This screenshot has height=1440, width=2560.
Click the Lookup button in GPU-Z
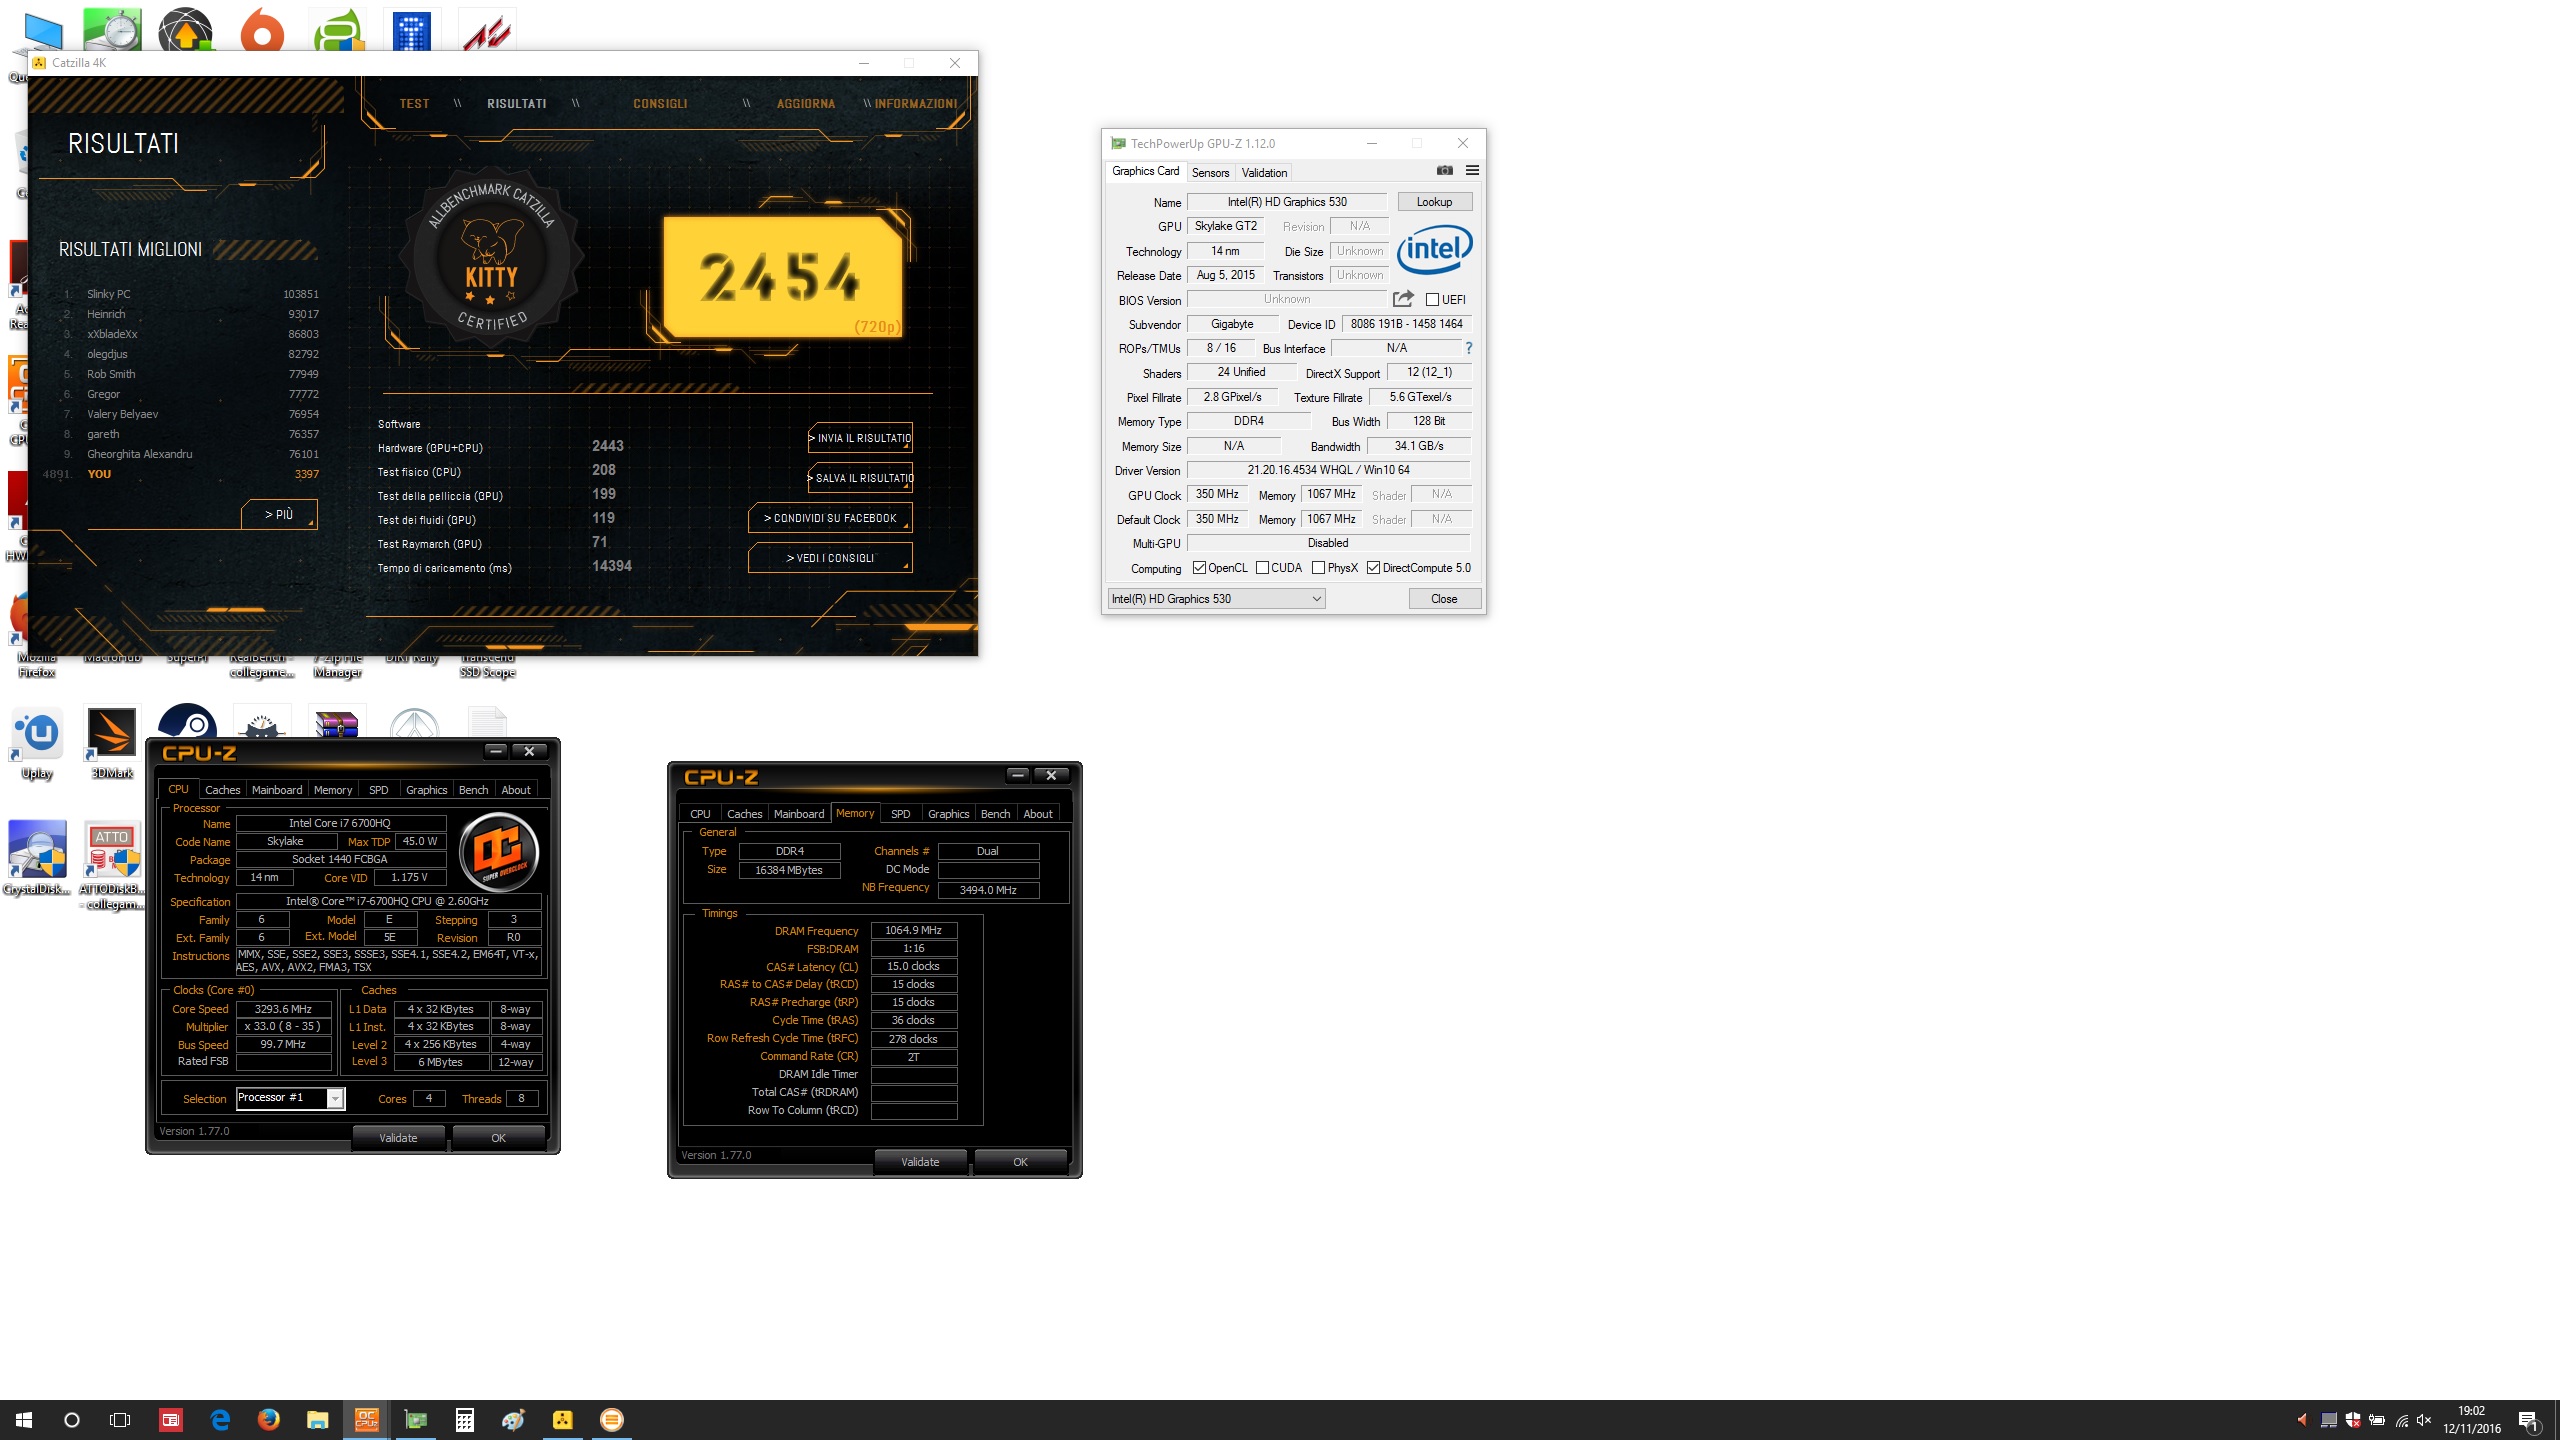[1434, 202]
